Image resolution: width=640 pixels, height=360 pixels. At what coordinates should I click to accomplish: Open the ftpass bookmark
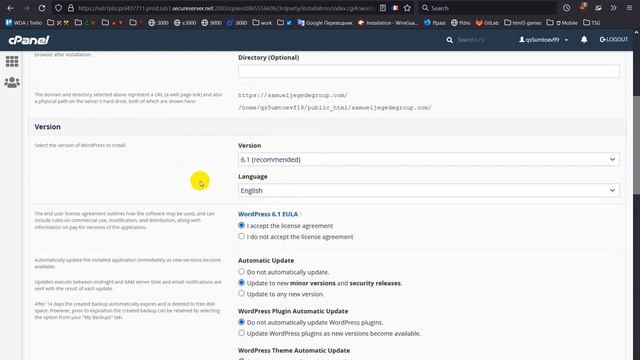(x=435, y=23)
